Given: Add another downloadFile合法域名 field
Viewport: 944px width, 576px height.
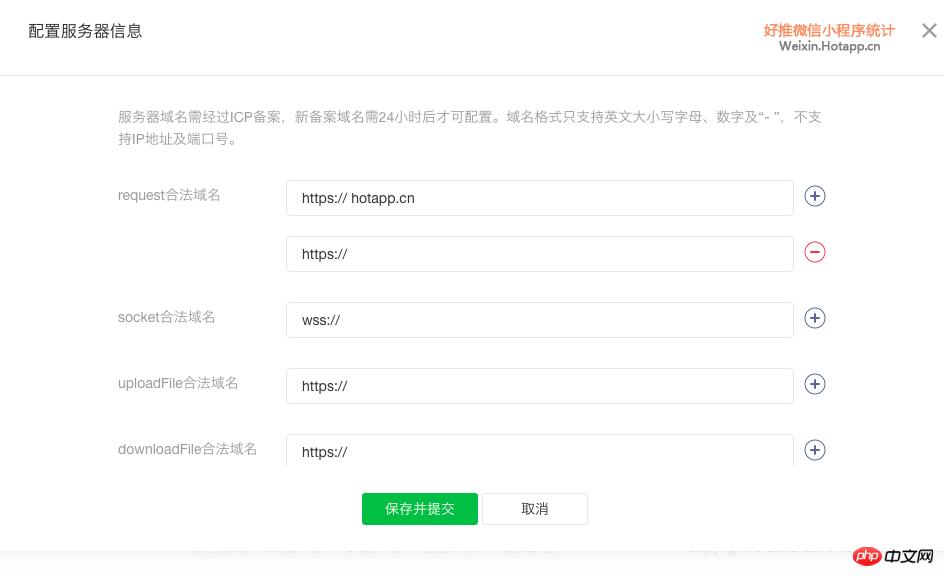Looking at the screenshot, I should tap(815, 450).
